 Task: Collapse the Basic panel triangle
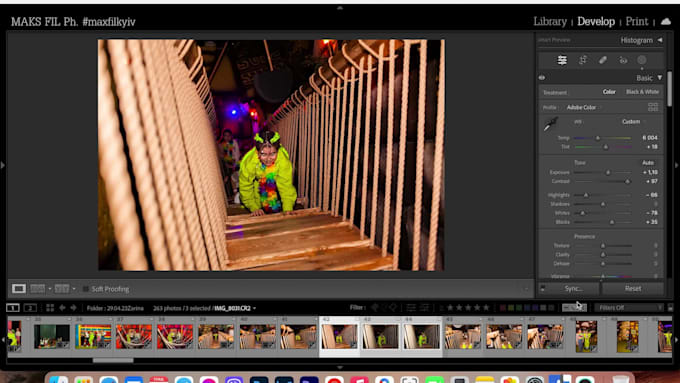pyautogui.click(x=660, y=78)
